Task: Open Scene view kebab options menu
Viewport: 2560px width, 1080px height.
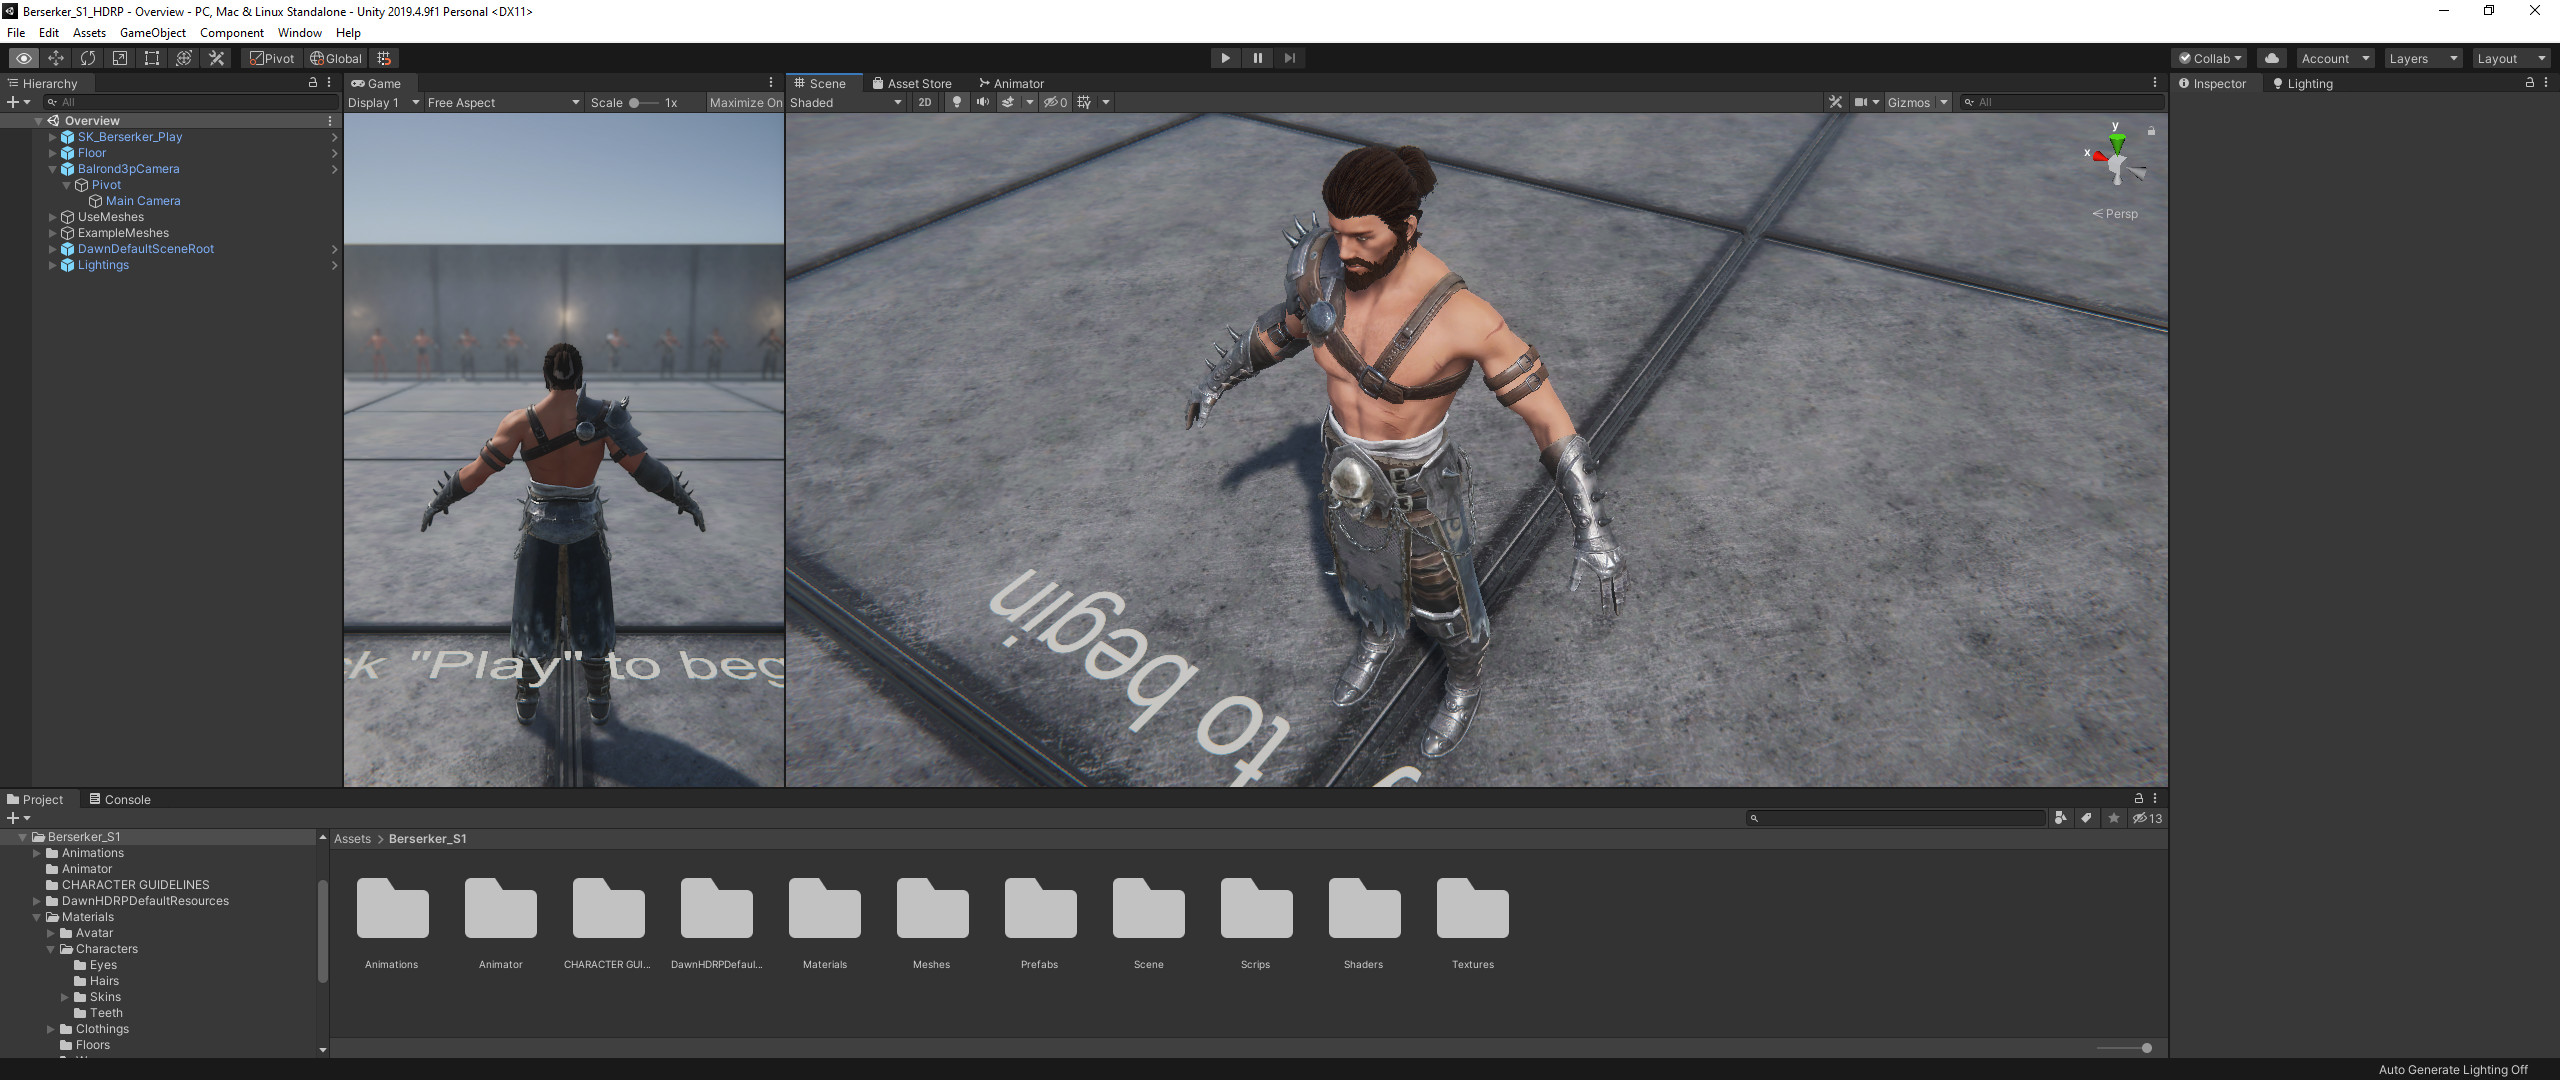Action: point(2155,83)
